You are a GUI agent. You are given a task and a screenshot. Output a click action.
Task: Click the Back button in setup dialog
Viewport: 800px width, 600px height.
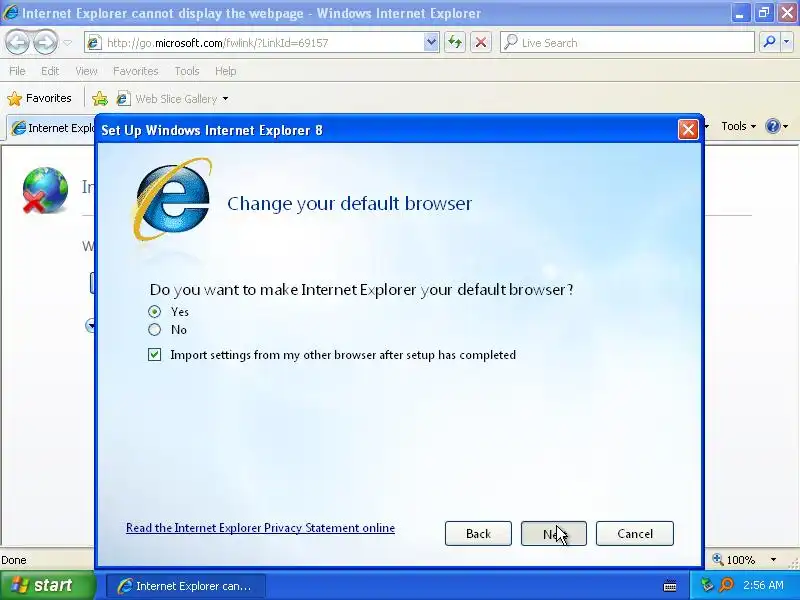[x=478, y=534]
